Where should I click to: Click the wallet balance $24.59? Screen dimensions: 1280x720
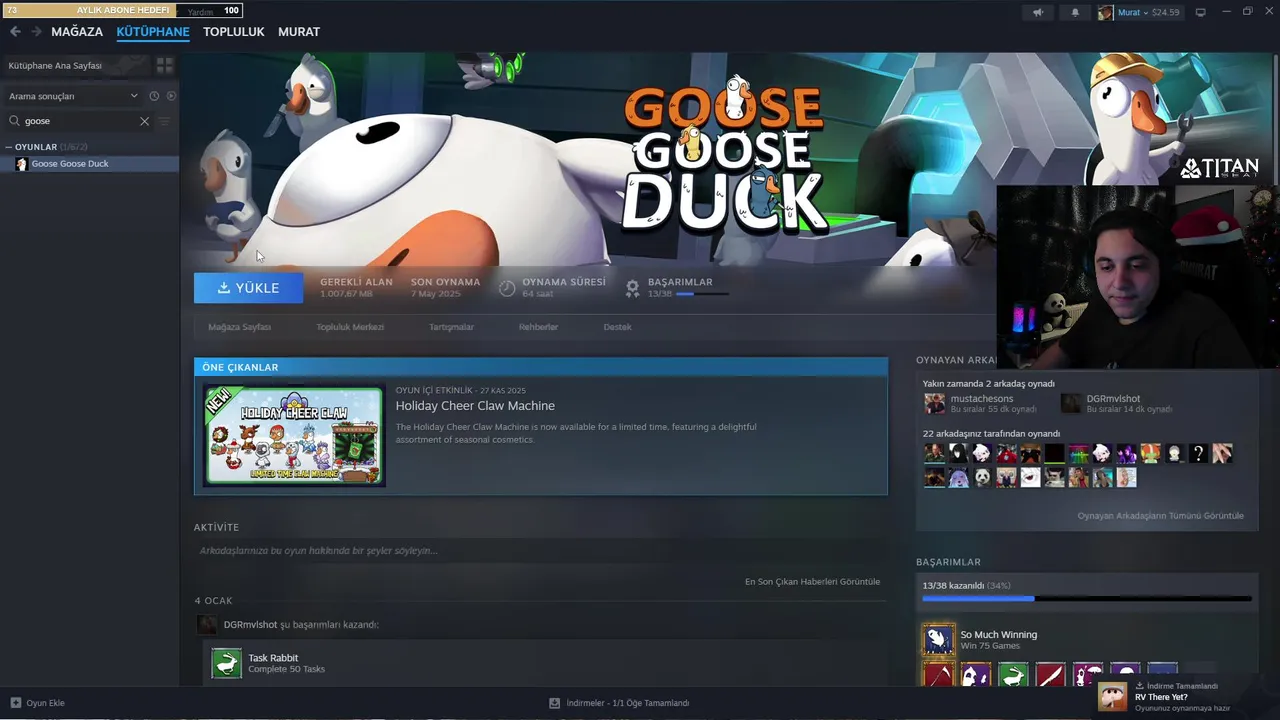click(x=1165, y=12)
